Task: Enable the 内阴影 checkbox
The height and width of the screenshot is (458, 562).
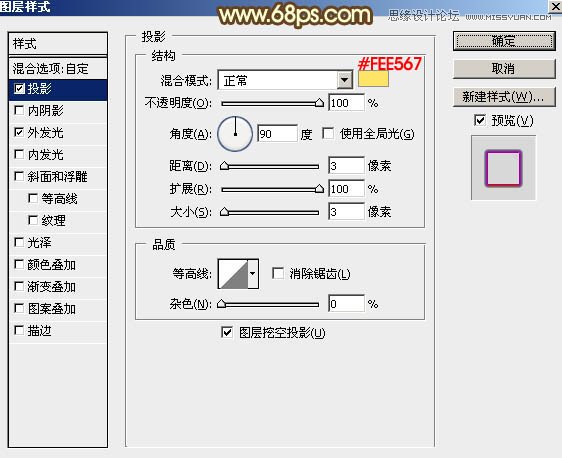Action: [19, 110]
